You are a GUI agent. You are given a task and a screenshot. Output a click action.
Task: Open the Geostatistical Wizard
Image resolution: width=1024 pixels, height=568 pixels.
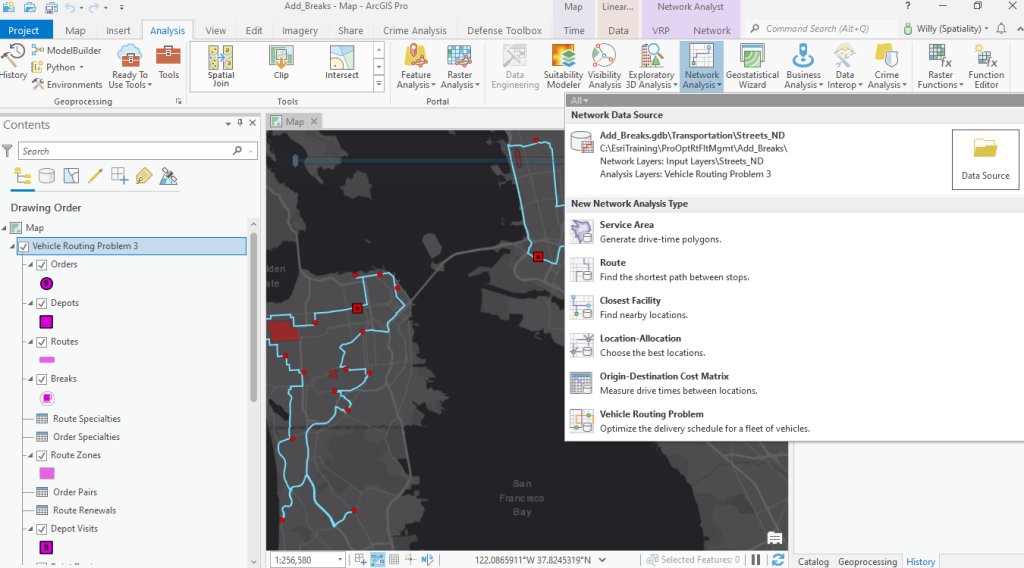pyautogui.click(x=752, y=67)
